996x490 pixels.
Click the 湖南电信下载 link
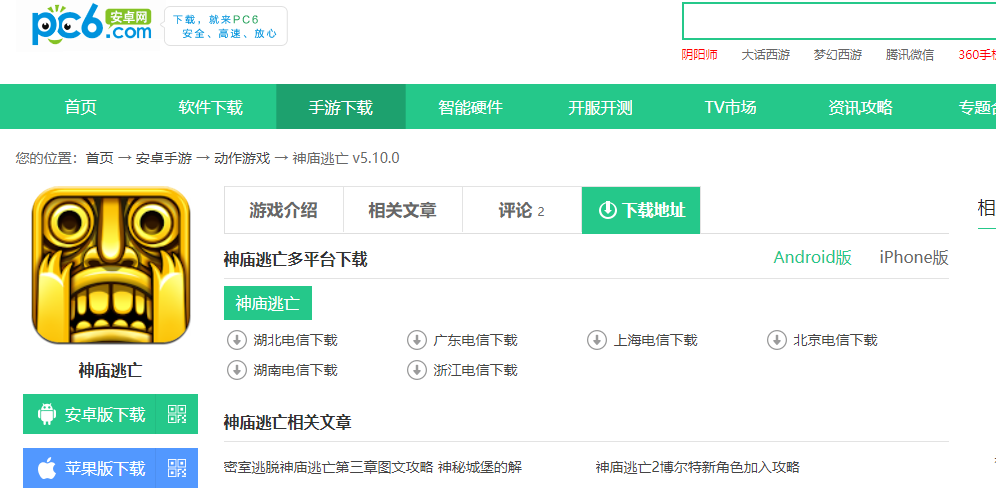(x=295, y=370)
